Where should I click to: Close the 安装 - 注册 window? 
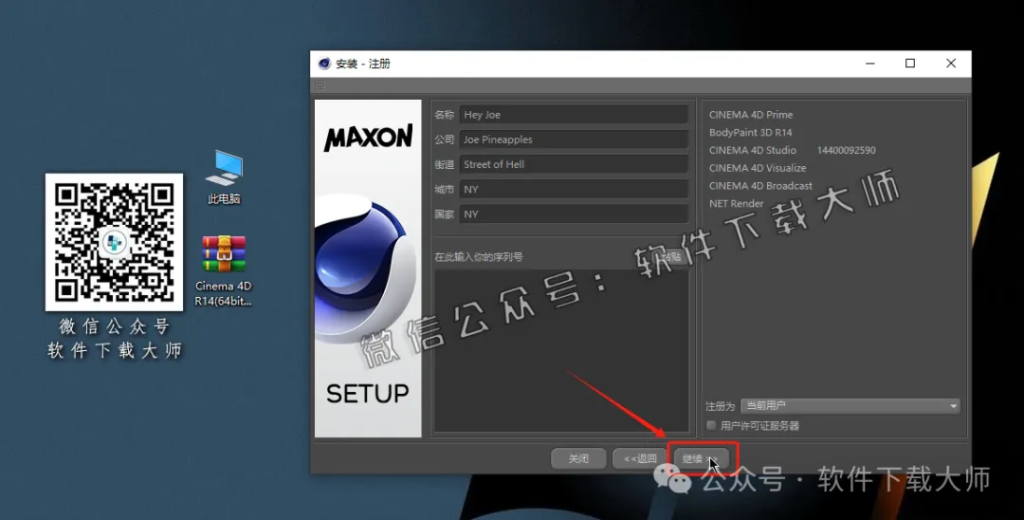pyautogui.click(x=951, y=63)
